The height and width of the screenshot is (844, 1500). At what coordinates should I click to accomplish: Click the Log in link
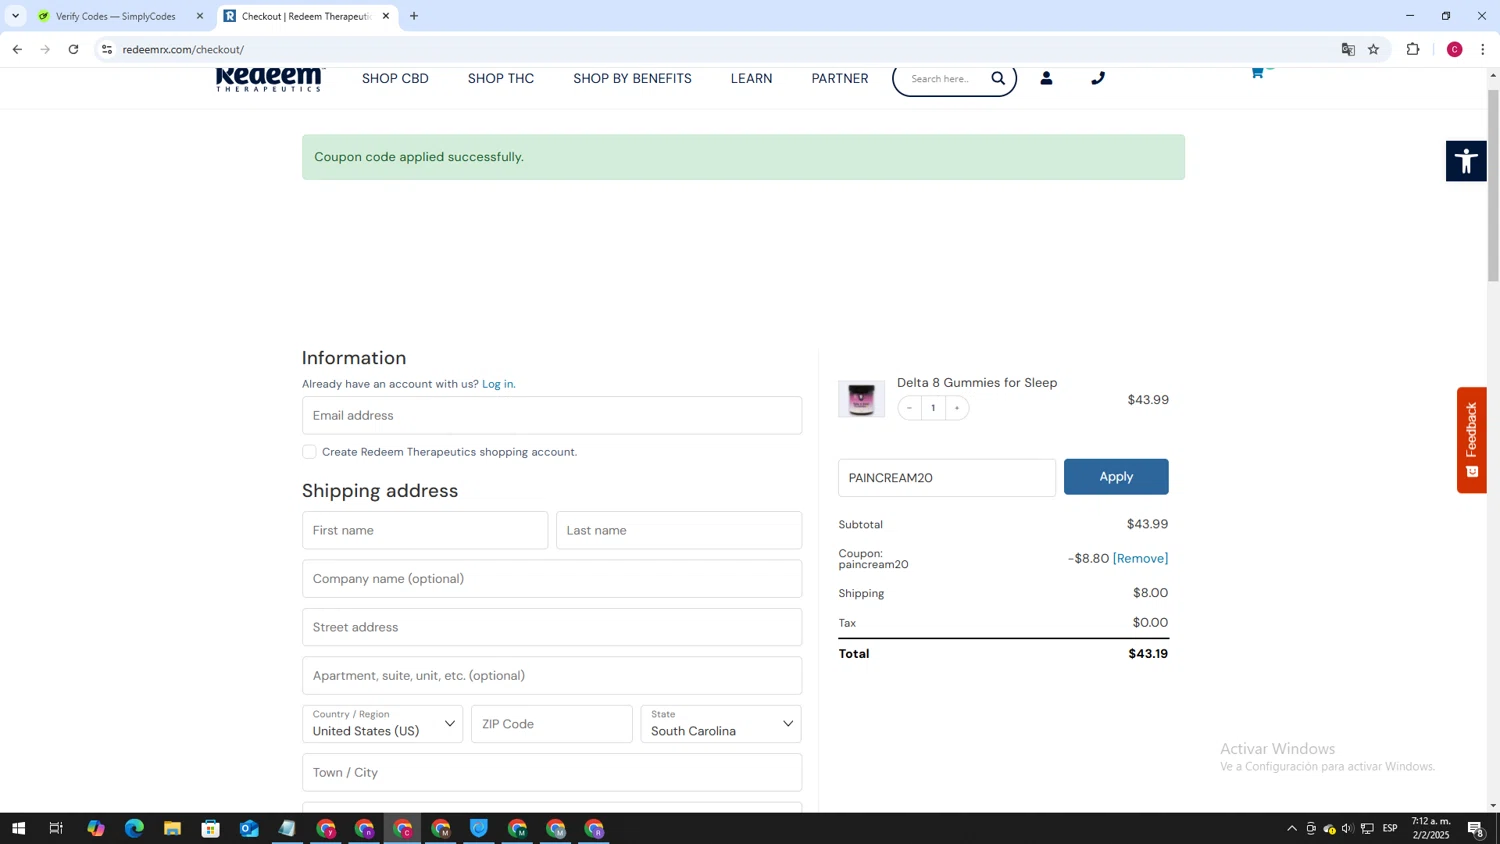tap(498, 384)
